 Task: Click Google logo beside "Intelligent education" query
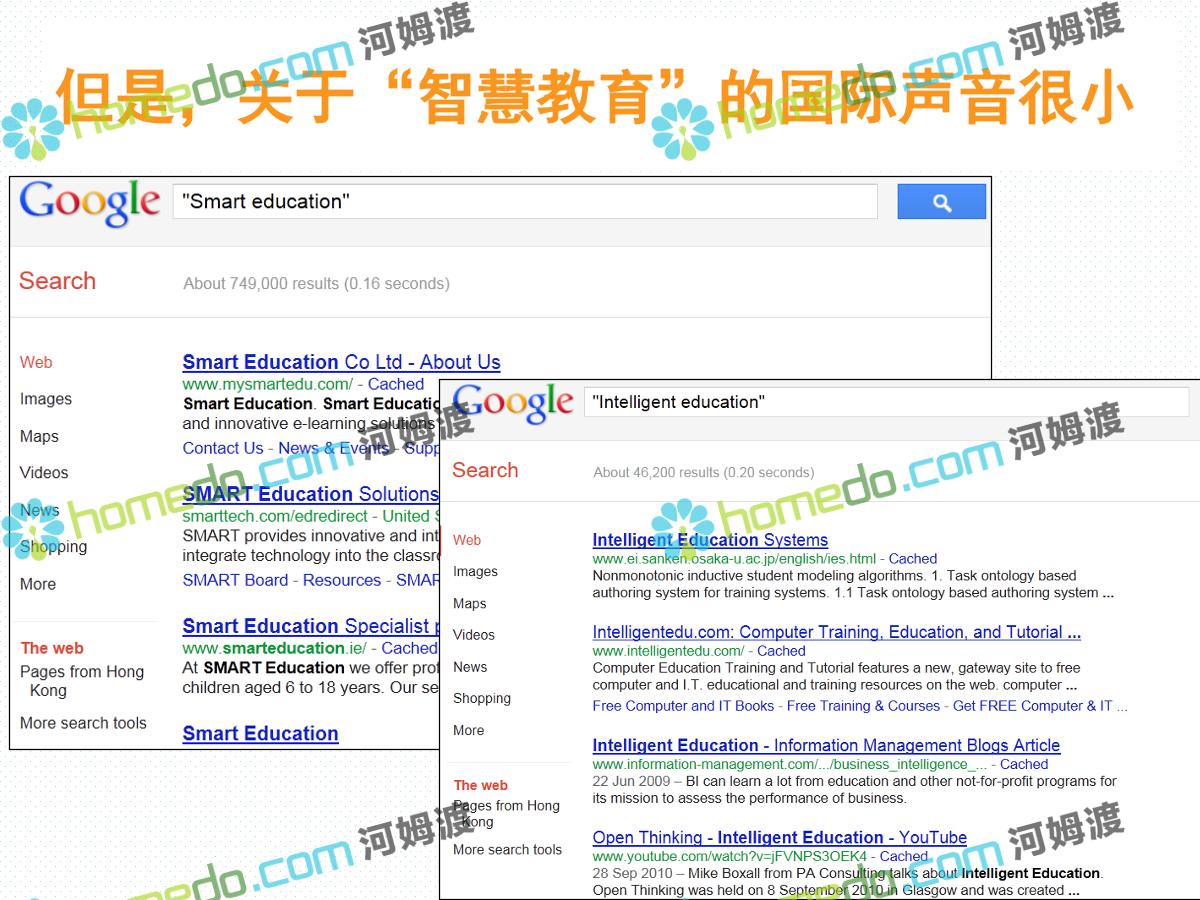click(513, 403)
